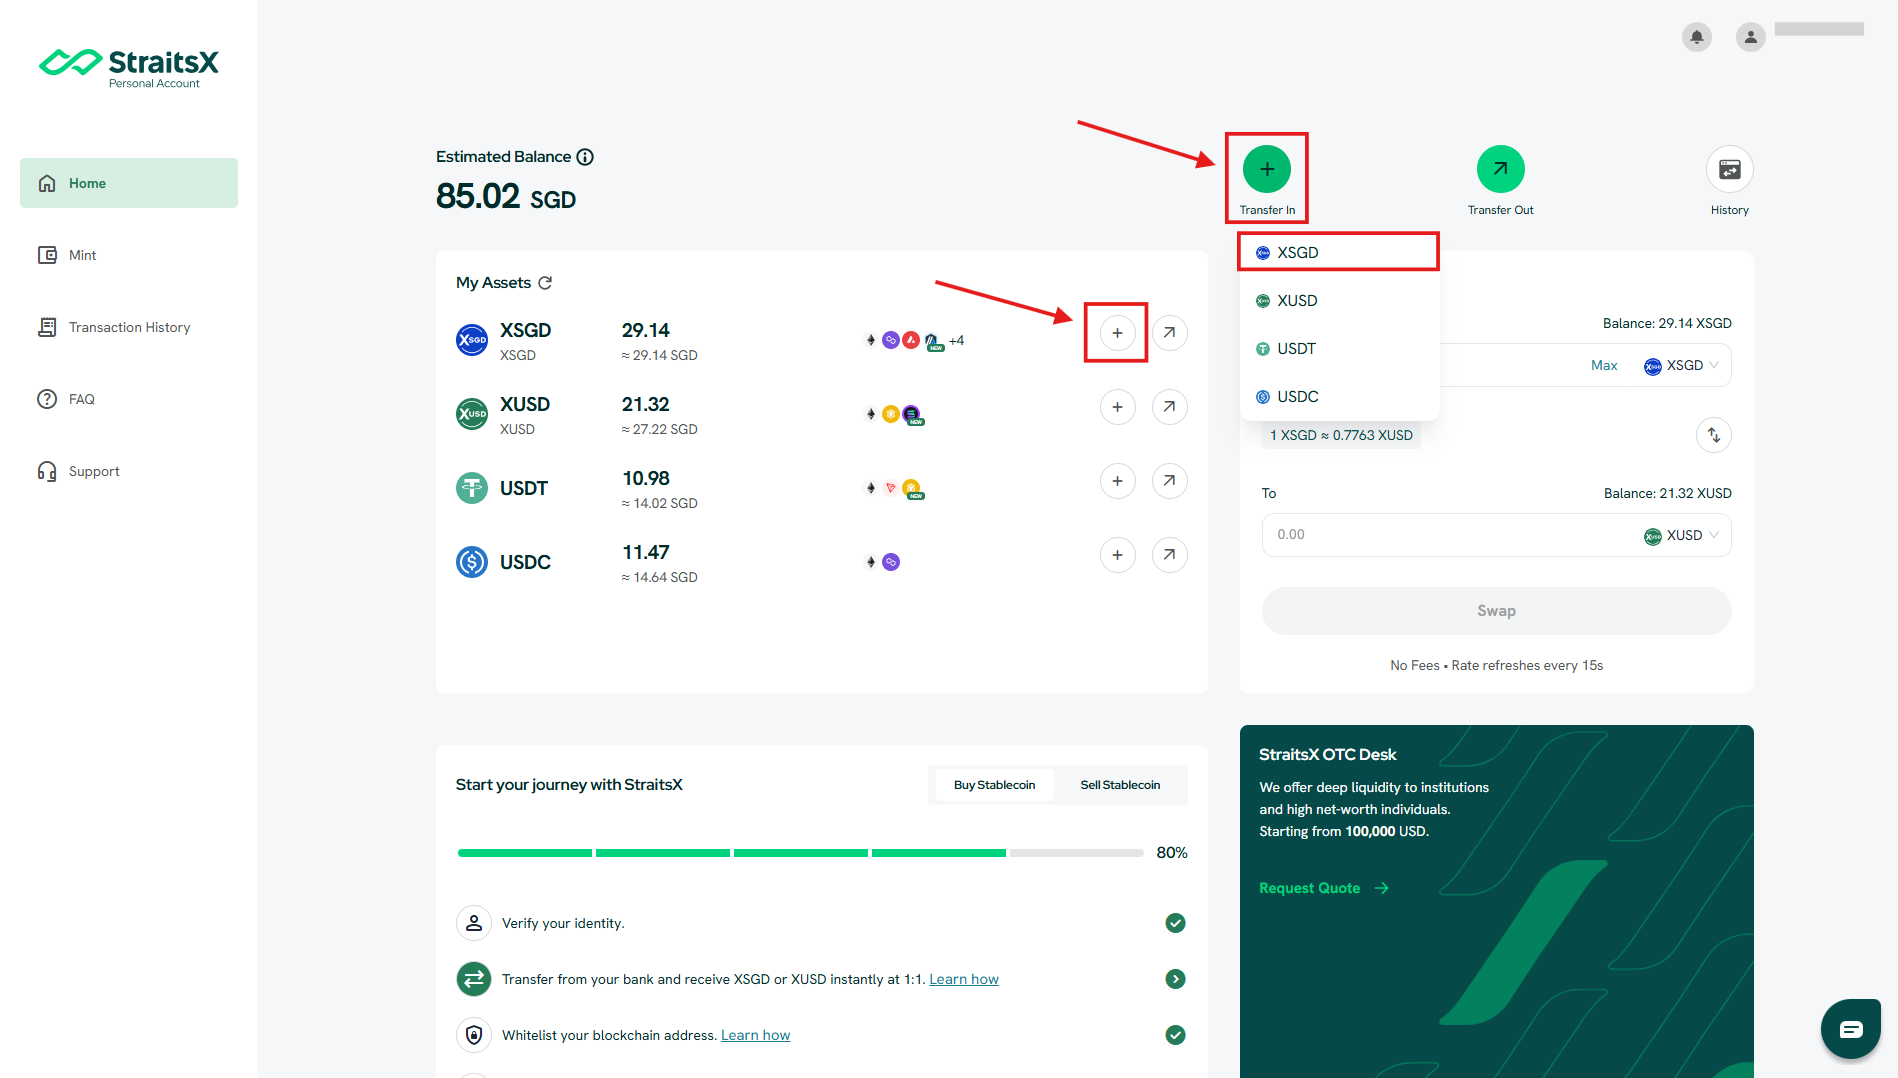Viewport: 1898px width, 1078px height.
Task: Click the 1 XSGD ≈ 0.7763 XUSD rate tag
Action: click(x=1341, y=435)
